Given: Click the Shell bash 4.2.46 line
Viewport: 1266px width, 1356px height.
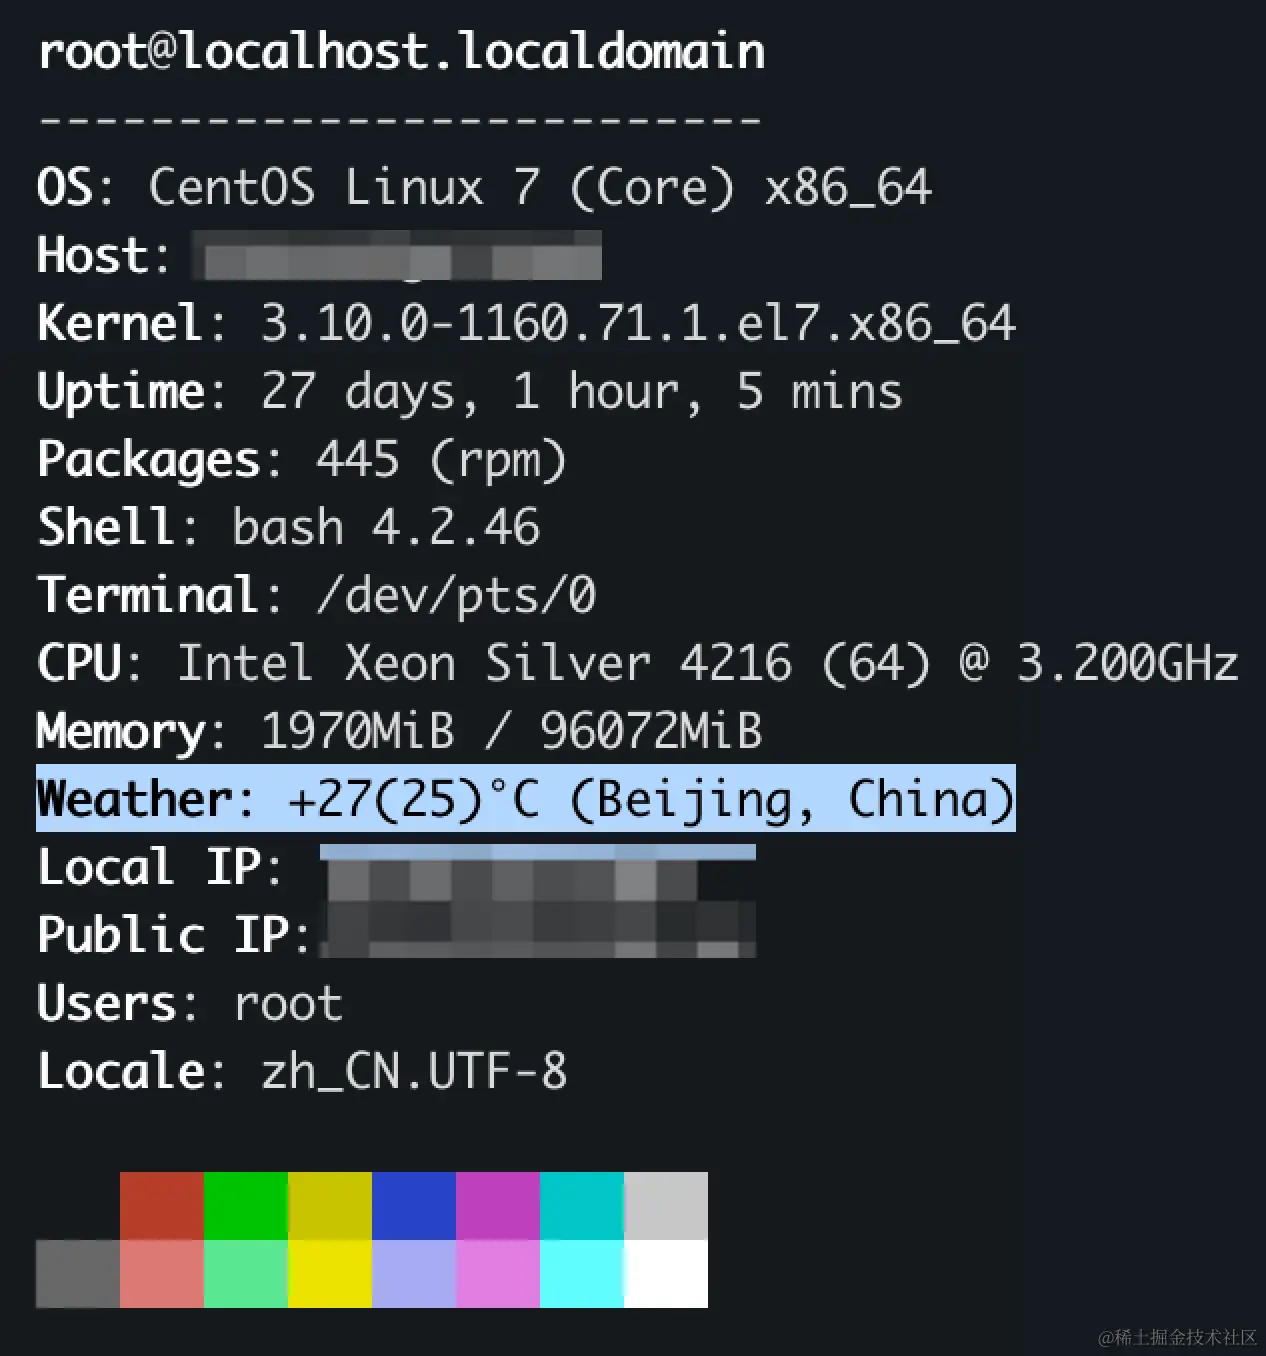Looking at the screenshot, I should tap(288, 527).
